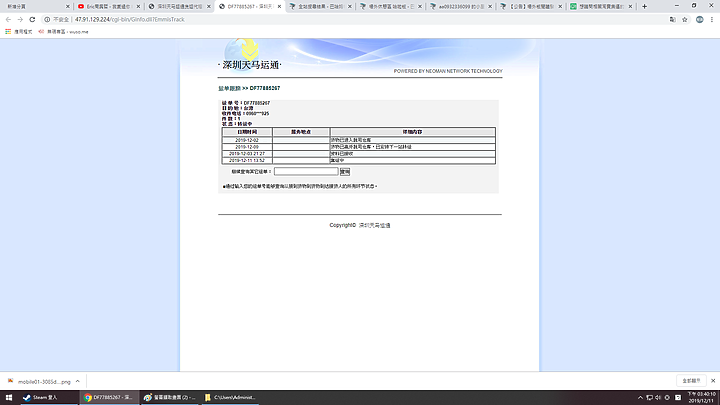Open the wuso.me bookmark
Screen dimensions: 720x405
[63, 32]
